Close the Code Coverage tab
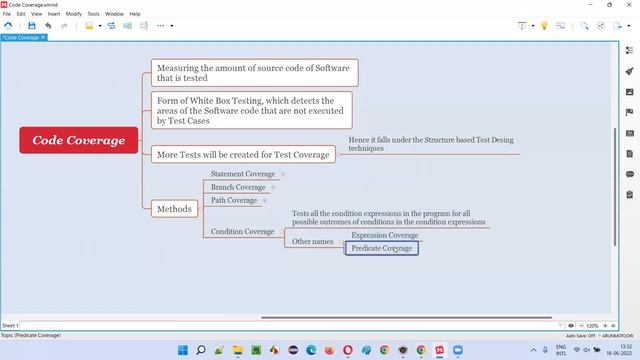 pyautogui.click(x=43, y=37)
